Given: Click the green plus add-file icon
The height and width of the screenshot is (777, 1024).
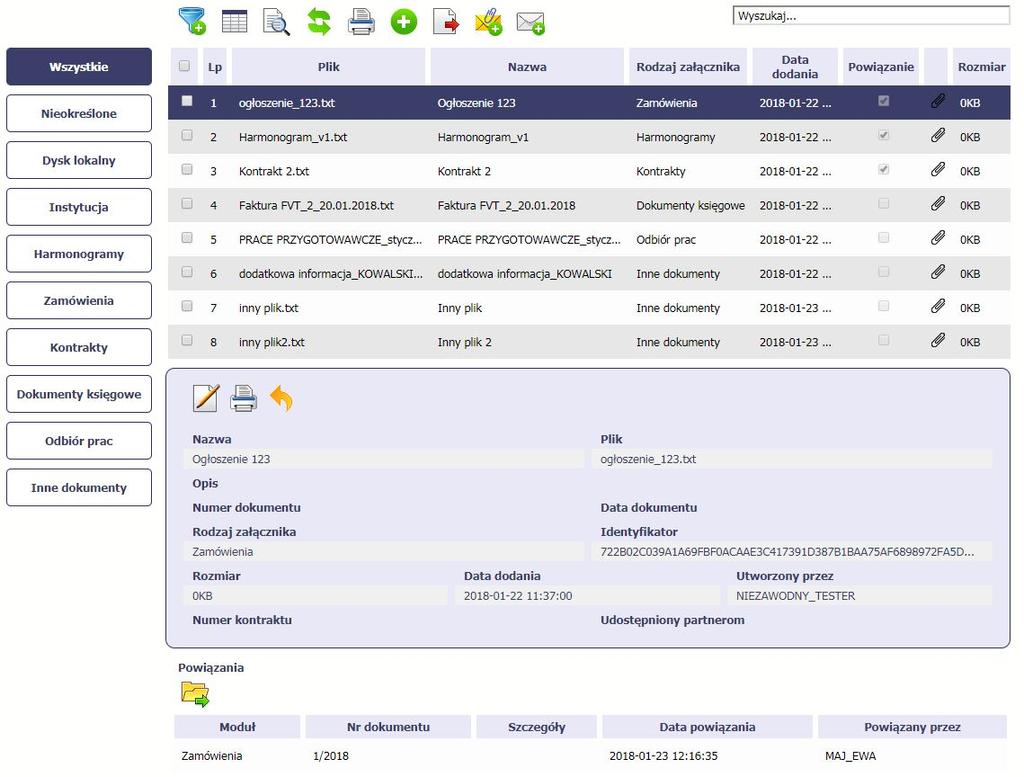Looking at the screenshot, I should (404, 22).
